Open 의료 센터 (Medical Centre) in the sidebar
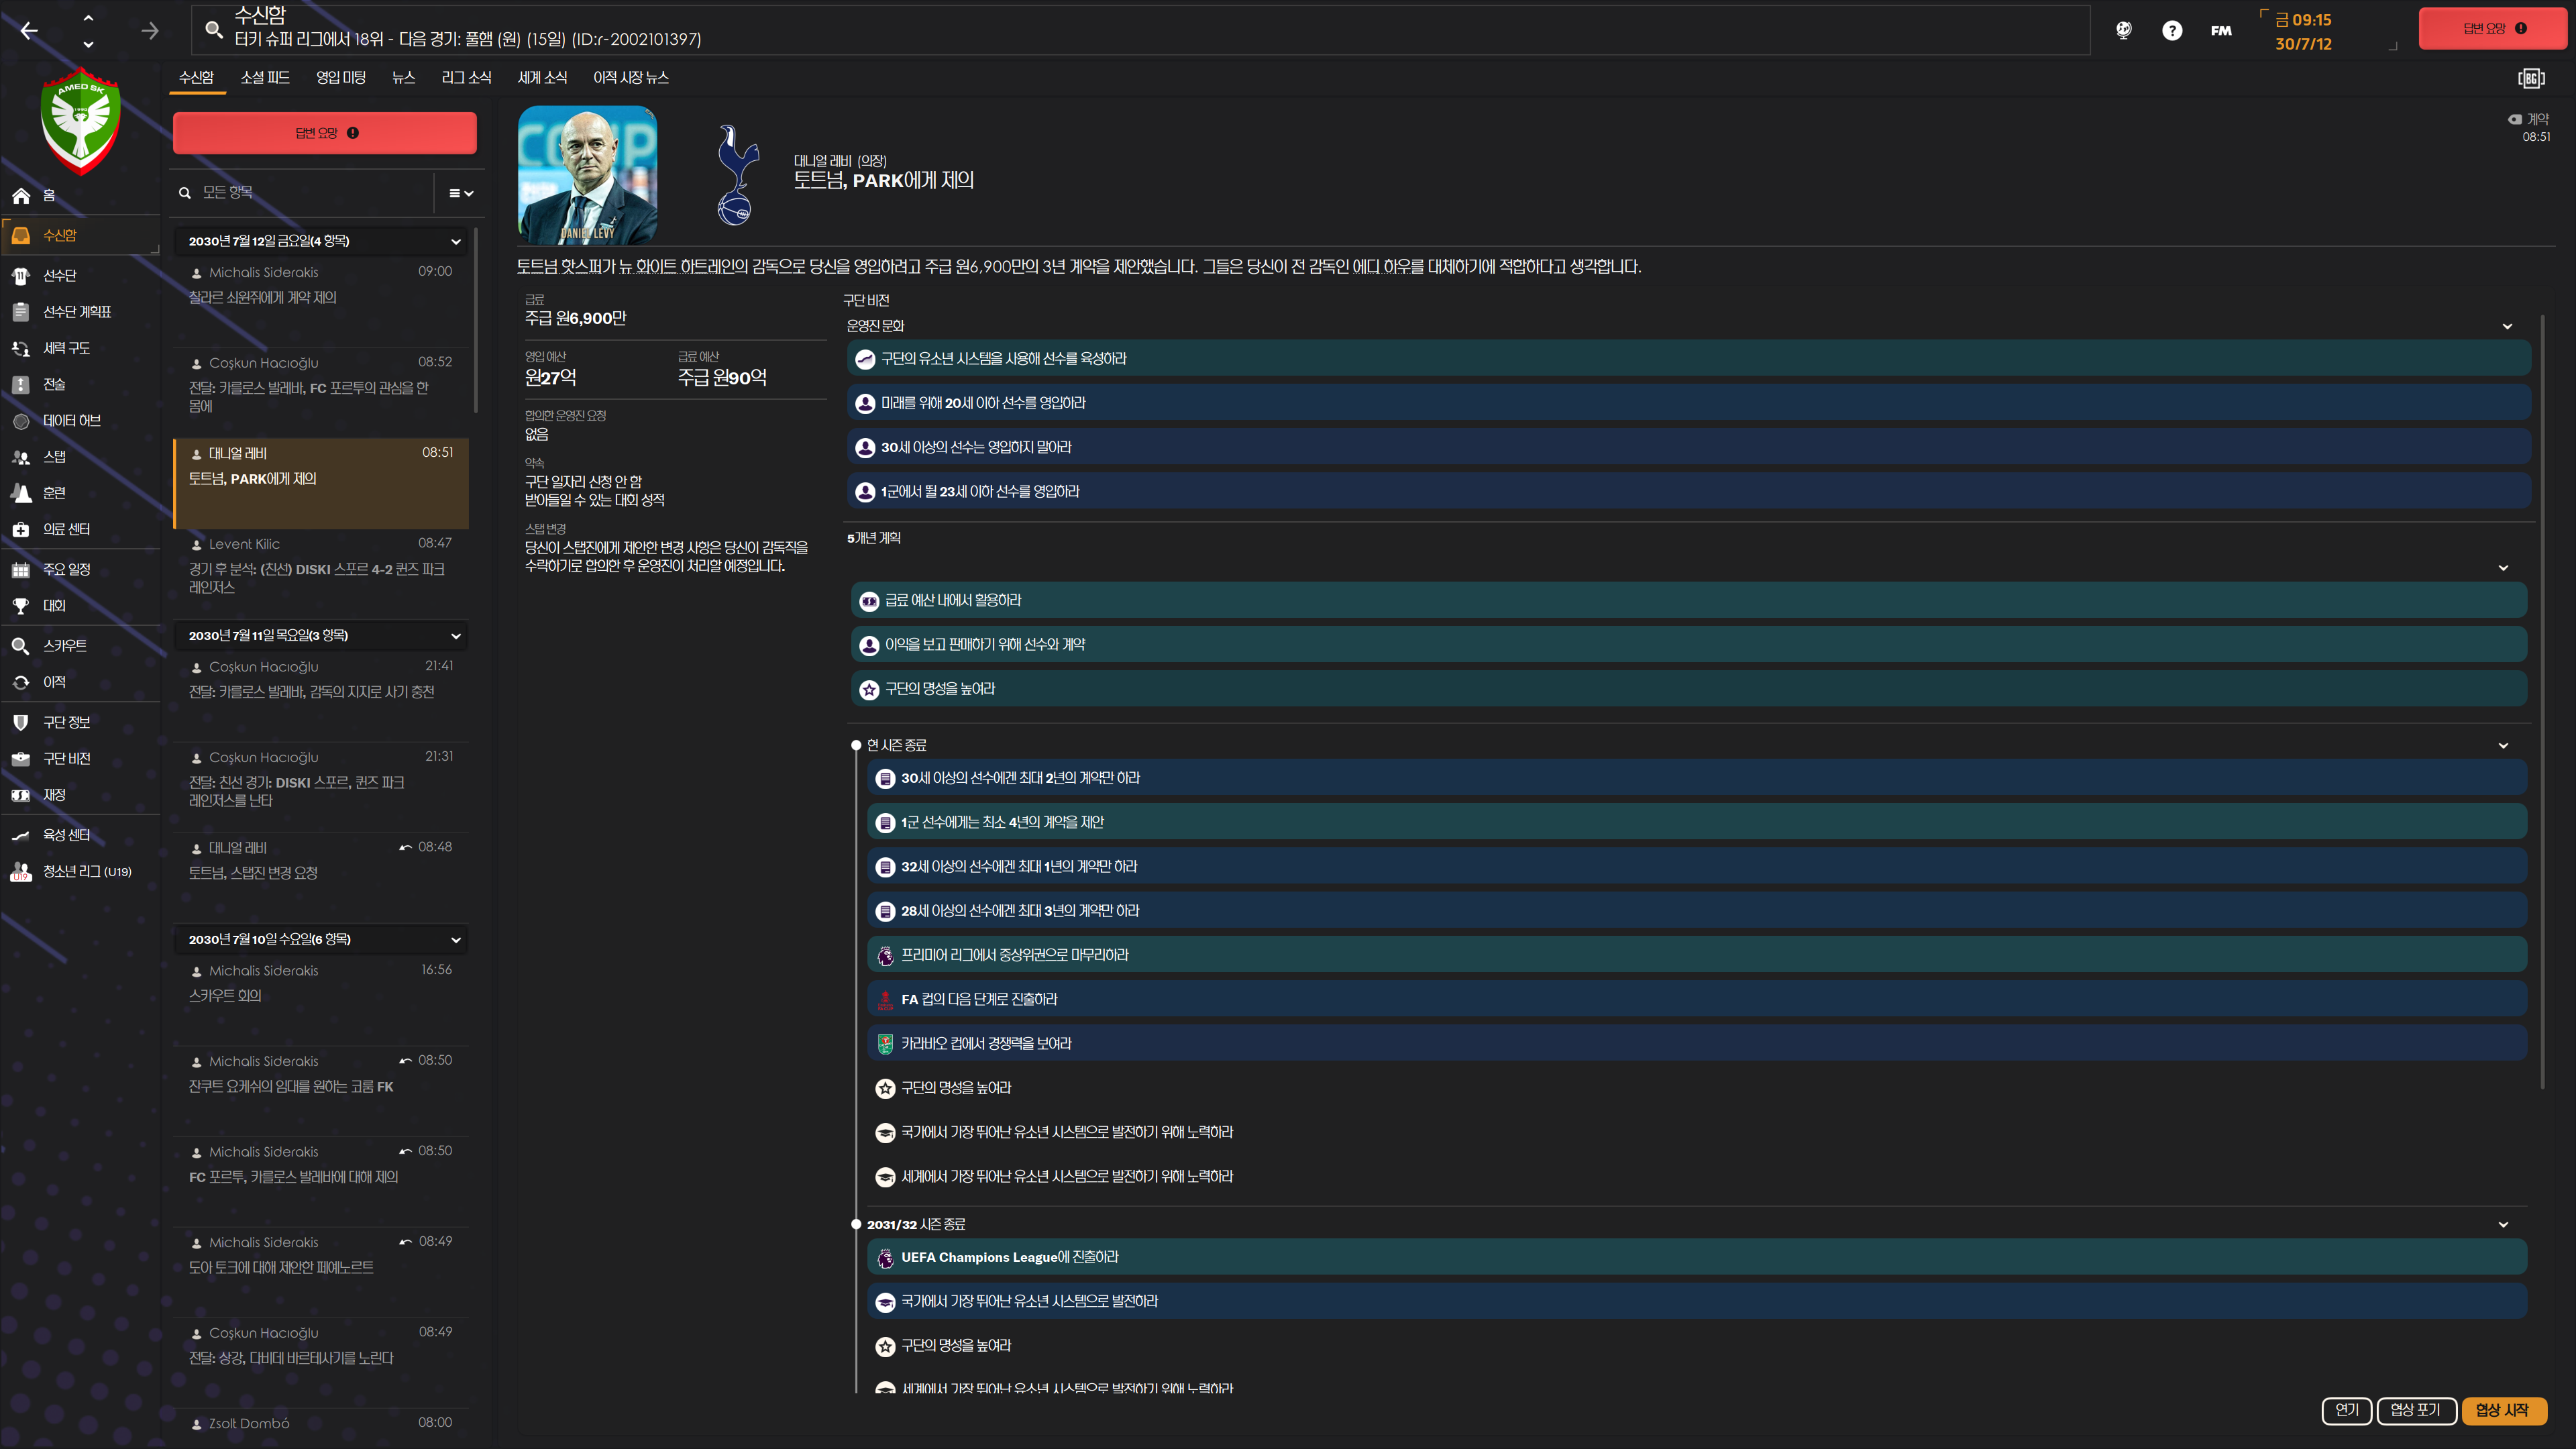The width and height of the screenshot is (2576, 1449). tap(66, 529)
